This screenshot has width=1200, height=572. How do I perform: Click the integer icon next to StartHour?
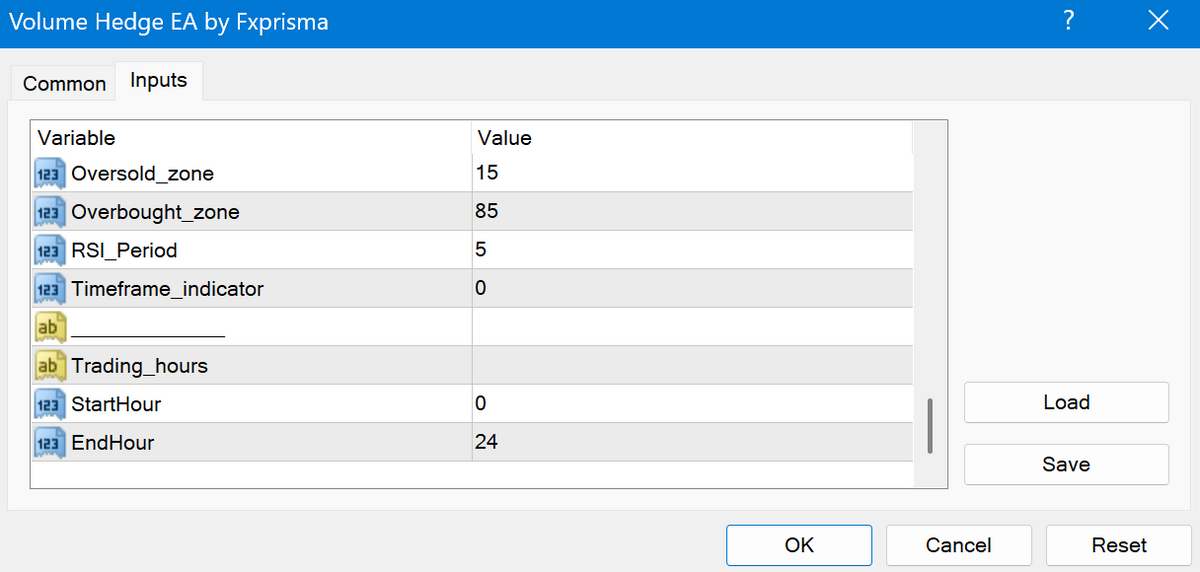tap(50, 404)
